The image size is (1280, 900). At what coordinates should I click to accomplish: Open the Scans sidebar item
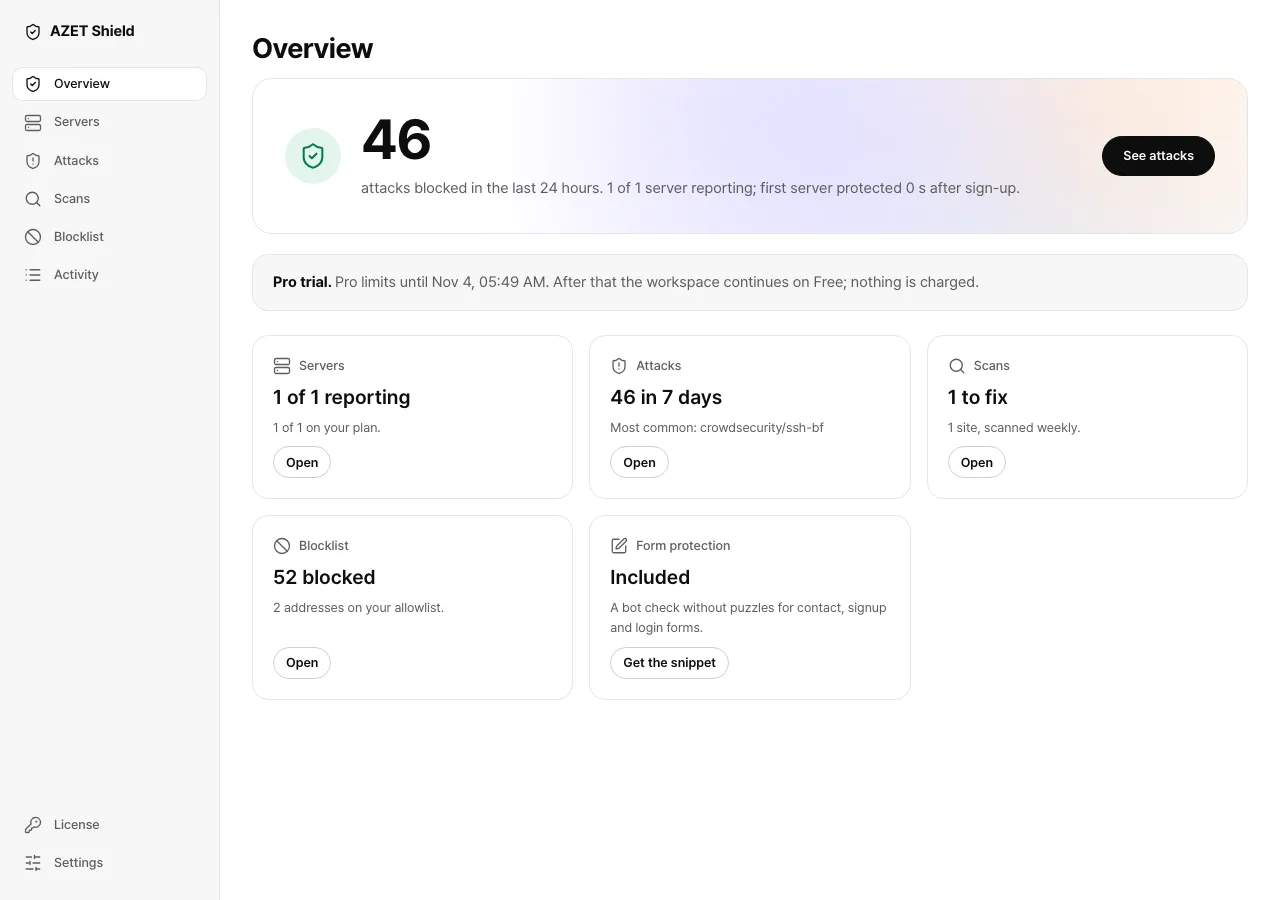(109, 199)
